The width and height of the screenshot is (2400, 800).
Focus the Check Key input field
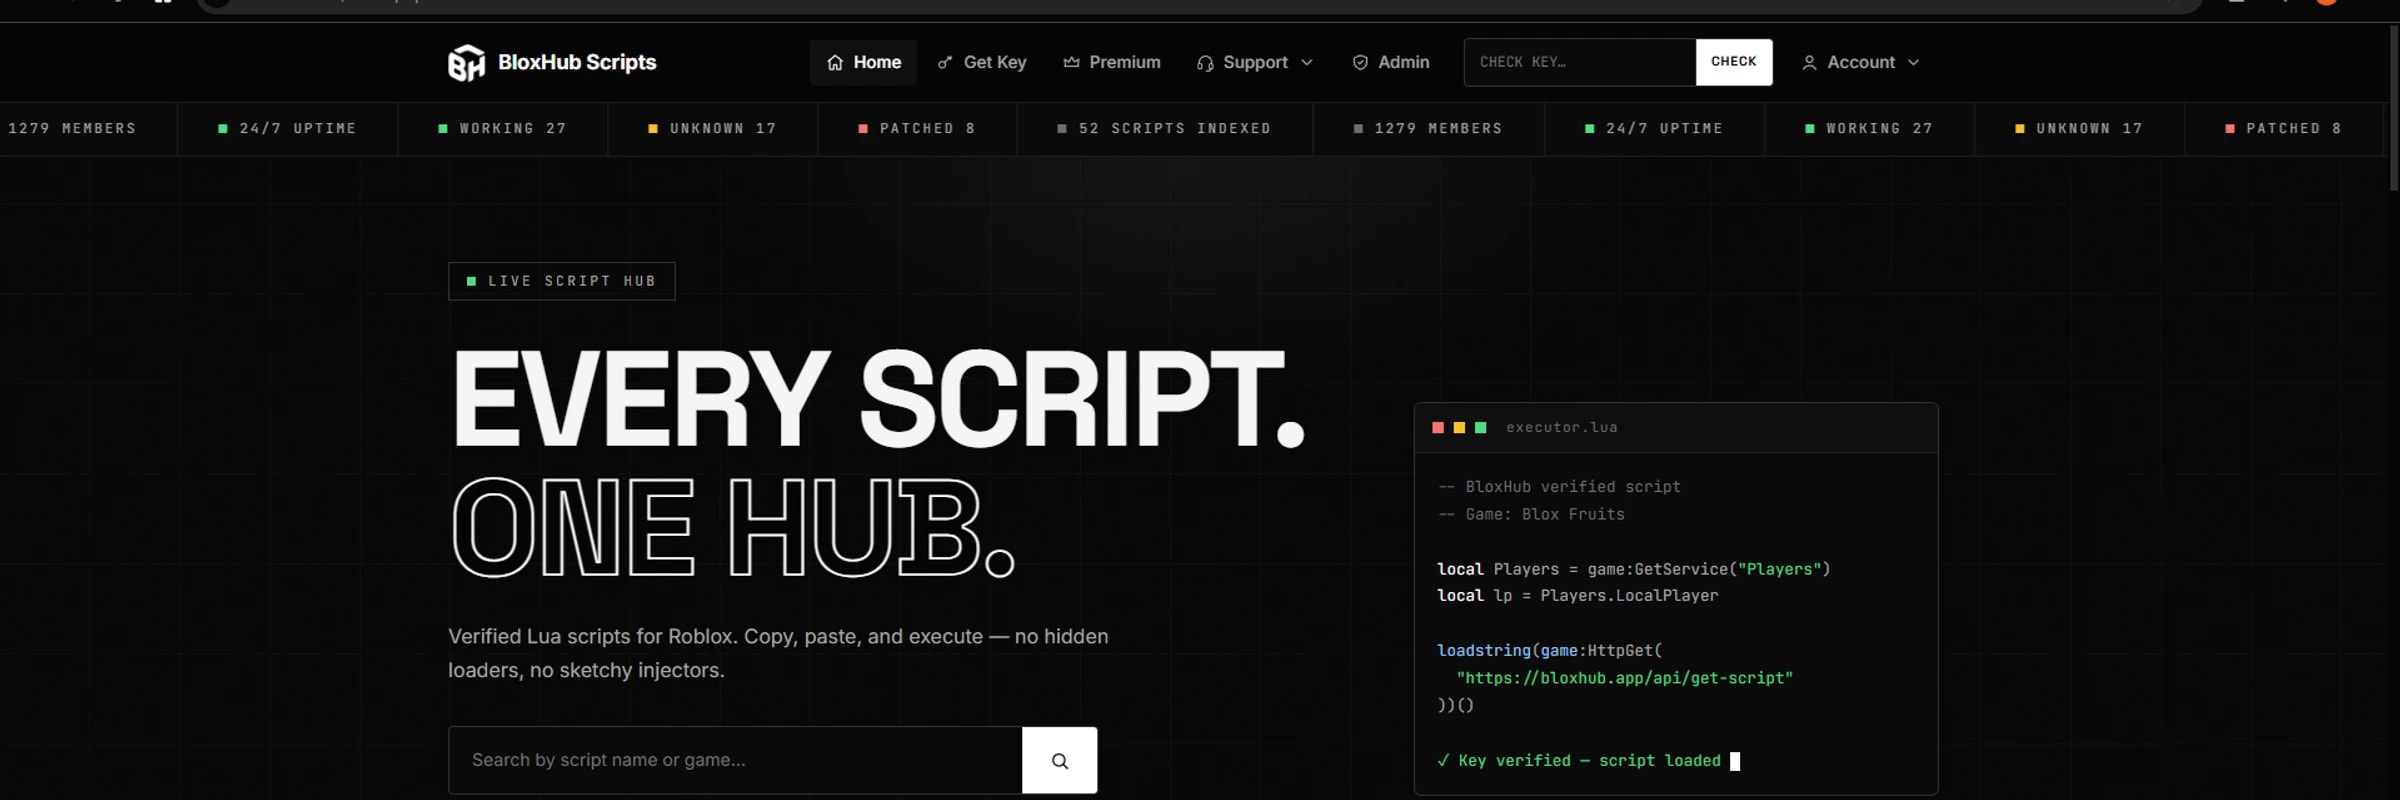coord(1580,62)
